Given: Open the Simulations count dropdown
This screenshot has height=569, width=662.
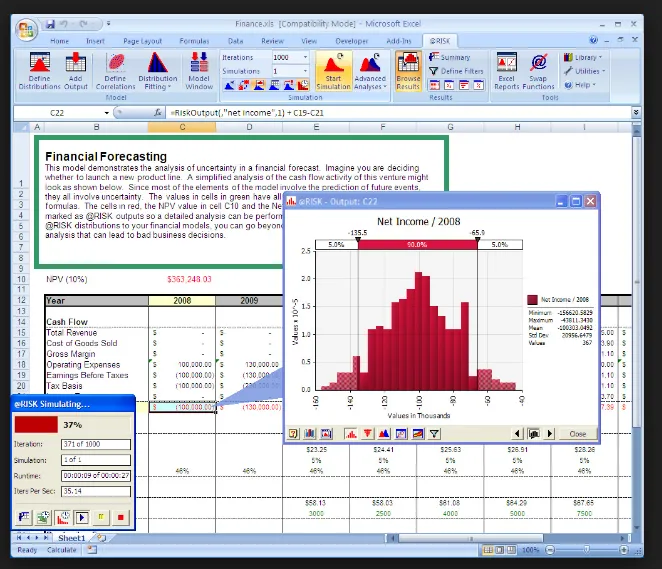Looking at the screenshot, I should pos(305,71).
